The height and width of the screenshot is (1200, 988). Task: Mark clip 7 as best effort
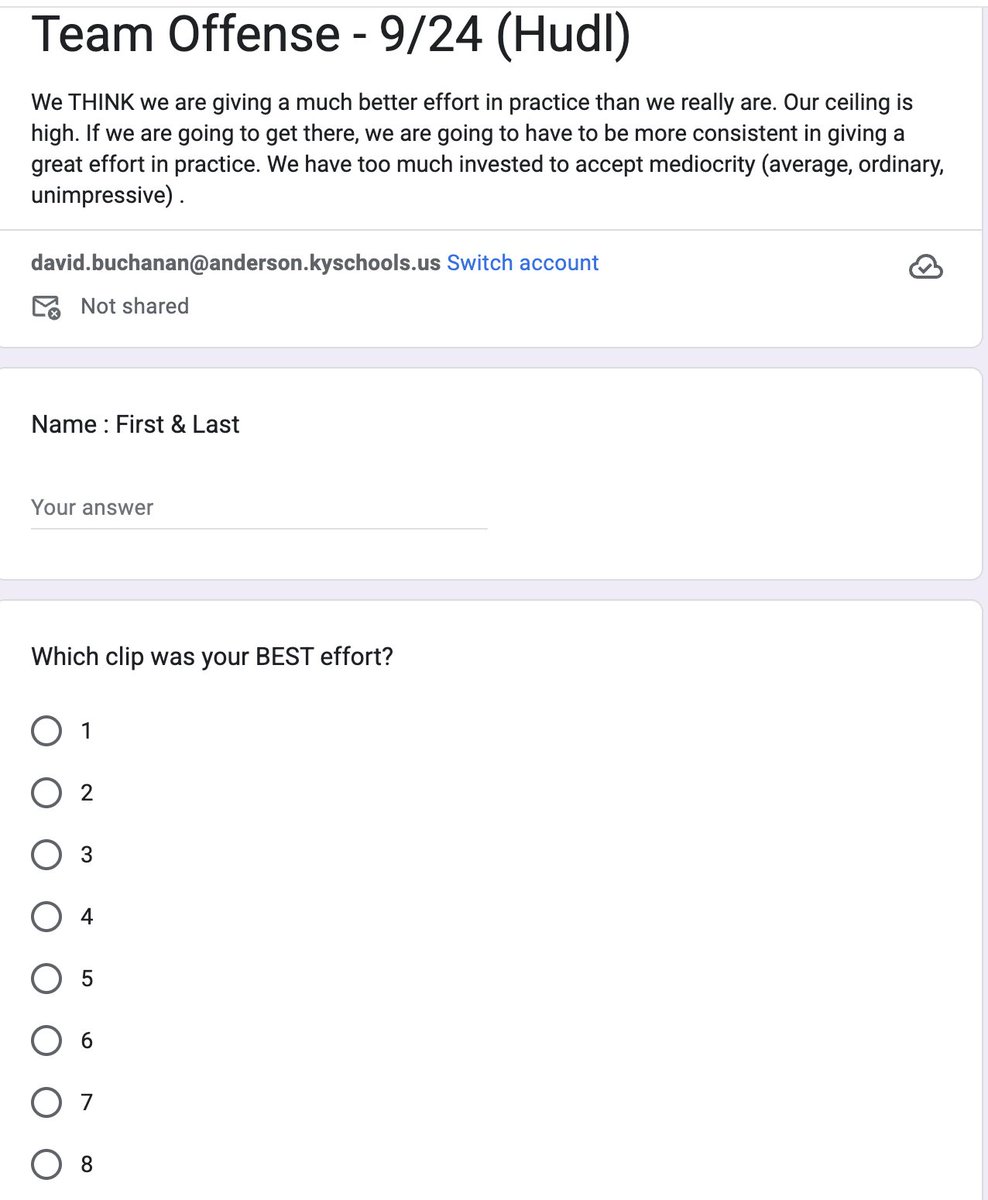[46, 1103]
